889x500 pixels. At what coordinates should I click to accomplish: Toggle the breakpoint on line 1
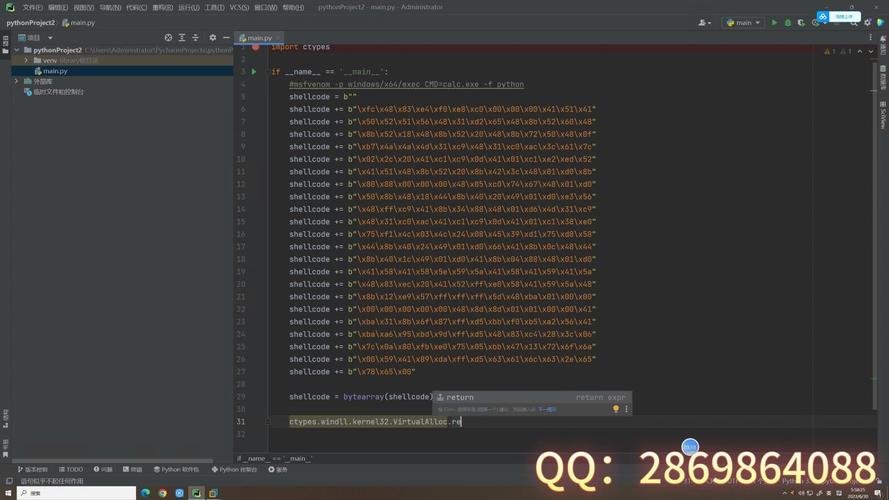256,47
